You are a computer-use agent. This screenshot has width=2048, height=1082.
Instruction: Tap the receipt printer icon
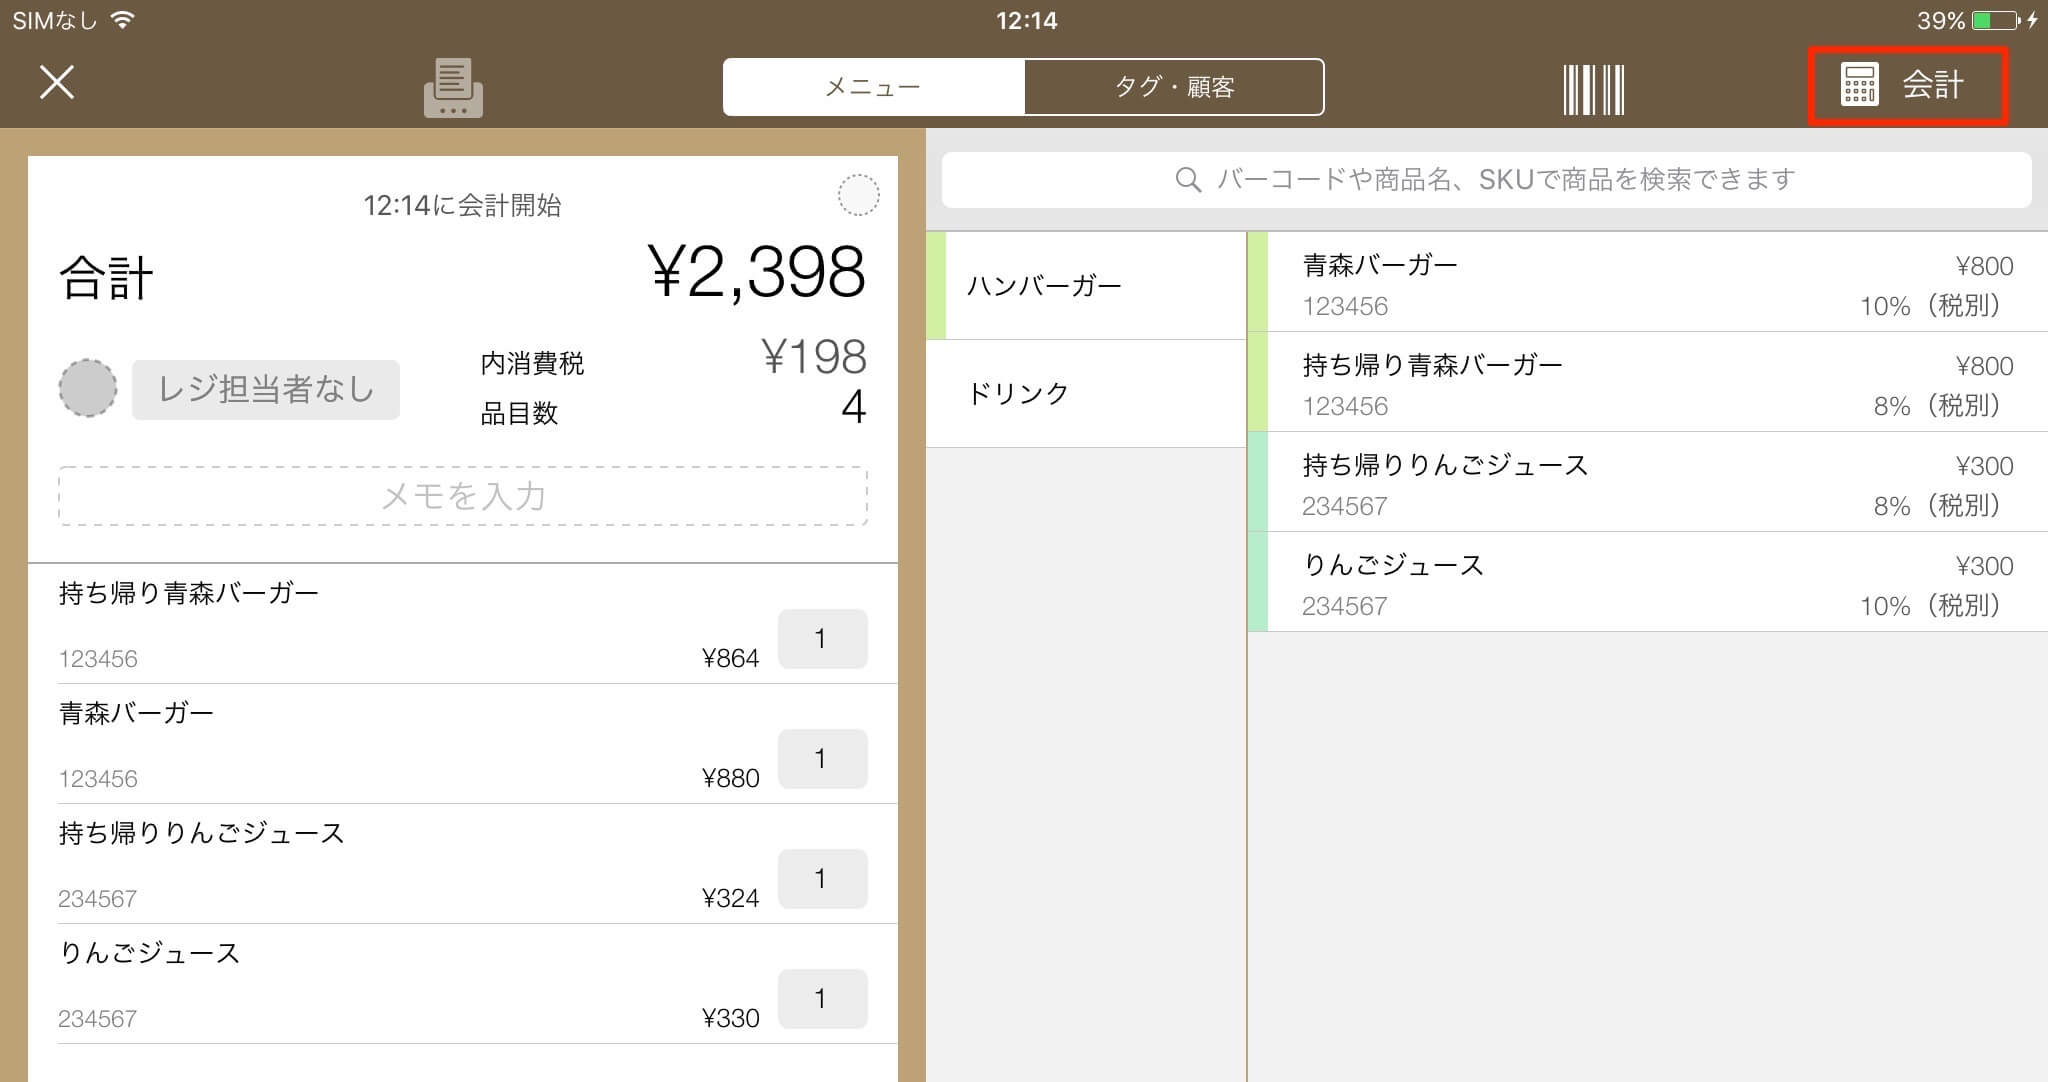[453, 87]
